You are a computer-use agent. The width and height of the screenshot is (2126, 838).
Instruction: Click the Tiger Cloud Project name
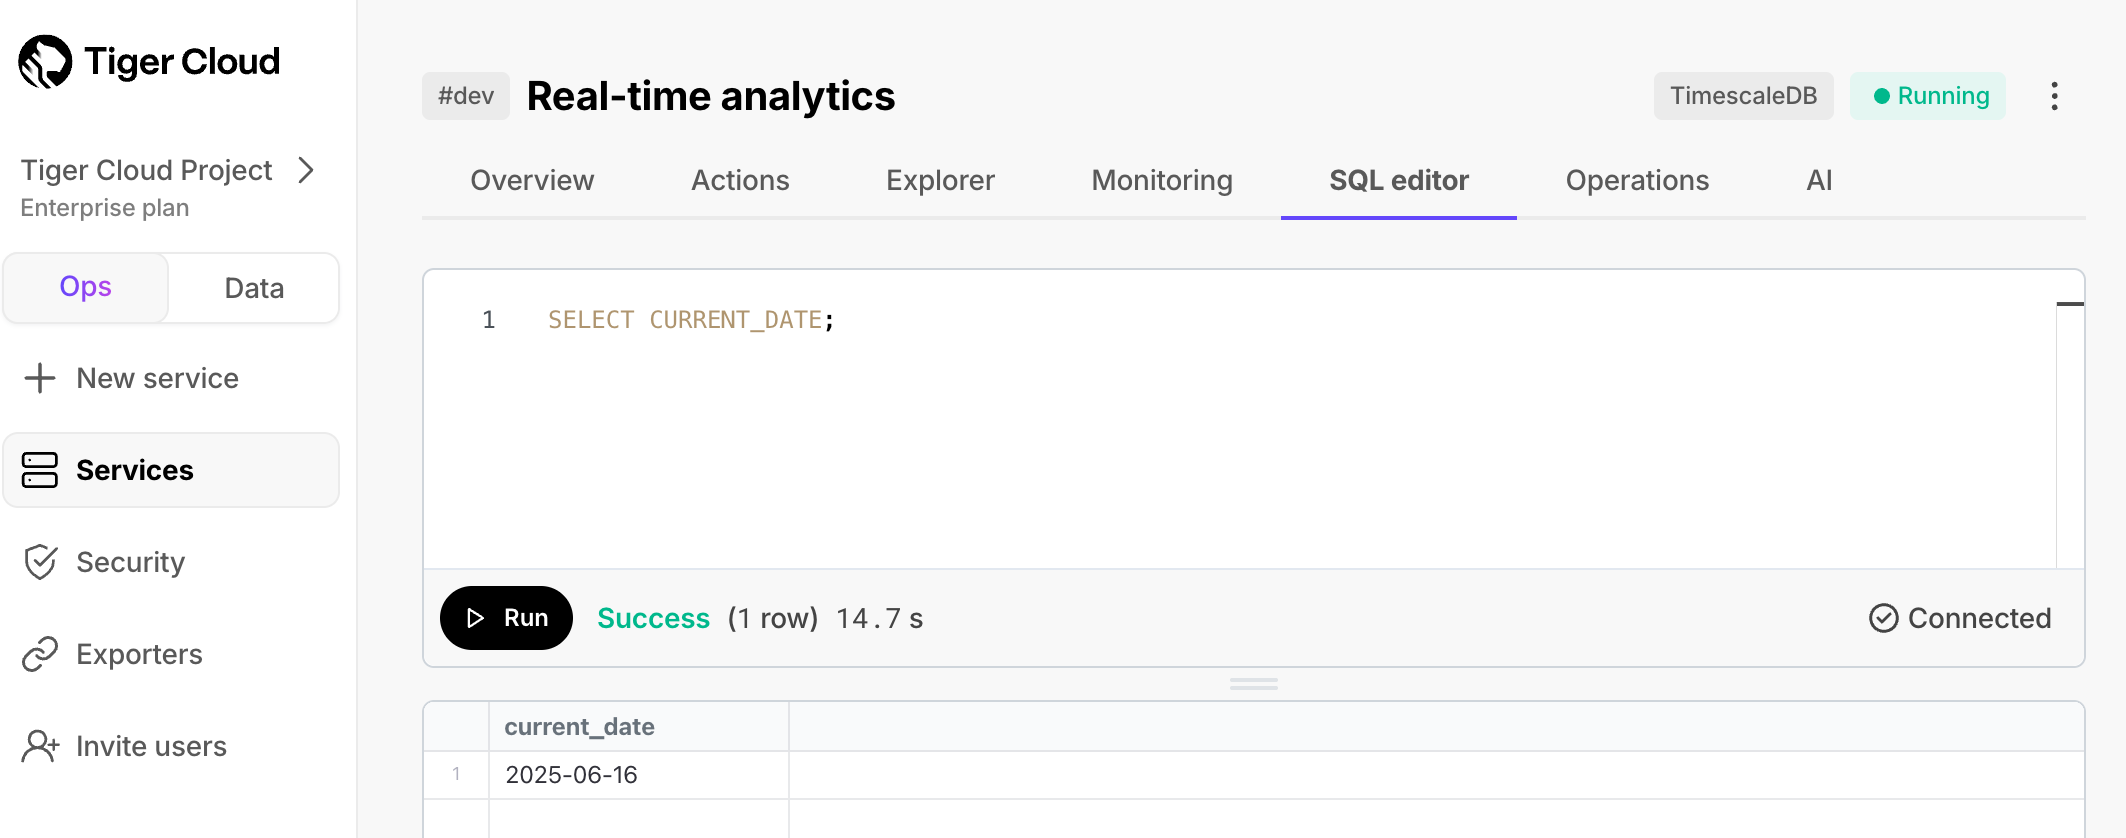point(147,170)
